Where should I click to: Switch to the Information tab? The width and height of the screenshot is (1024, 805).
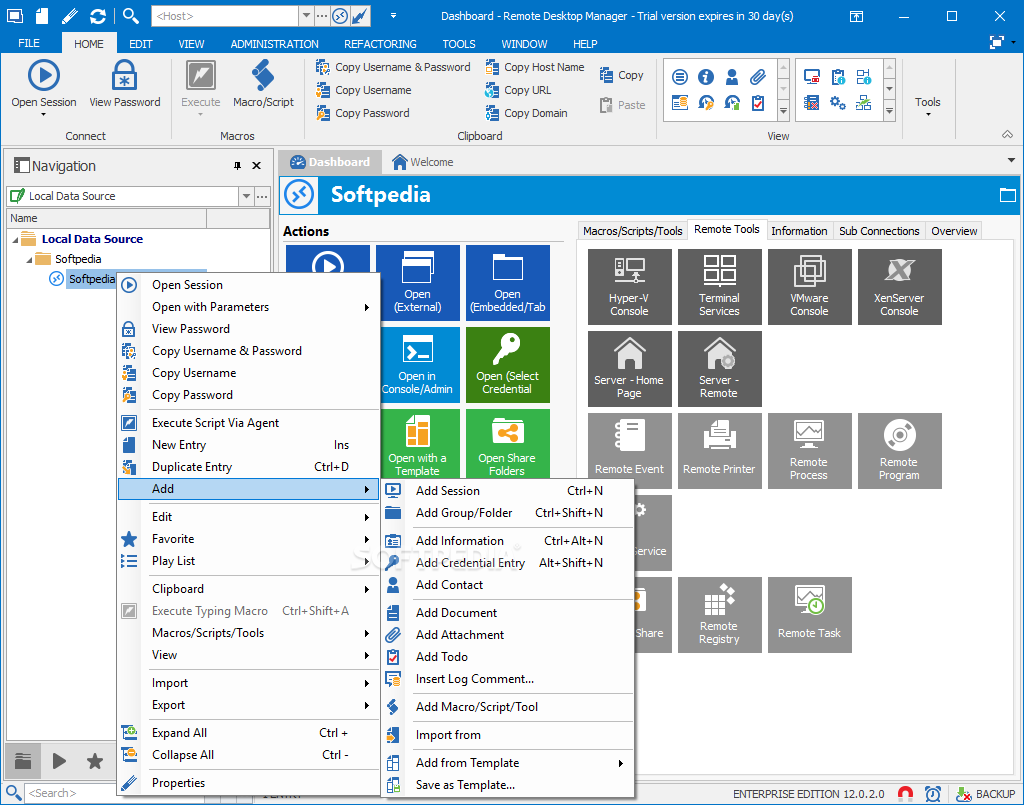(799, 231)
